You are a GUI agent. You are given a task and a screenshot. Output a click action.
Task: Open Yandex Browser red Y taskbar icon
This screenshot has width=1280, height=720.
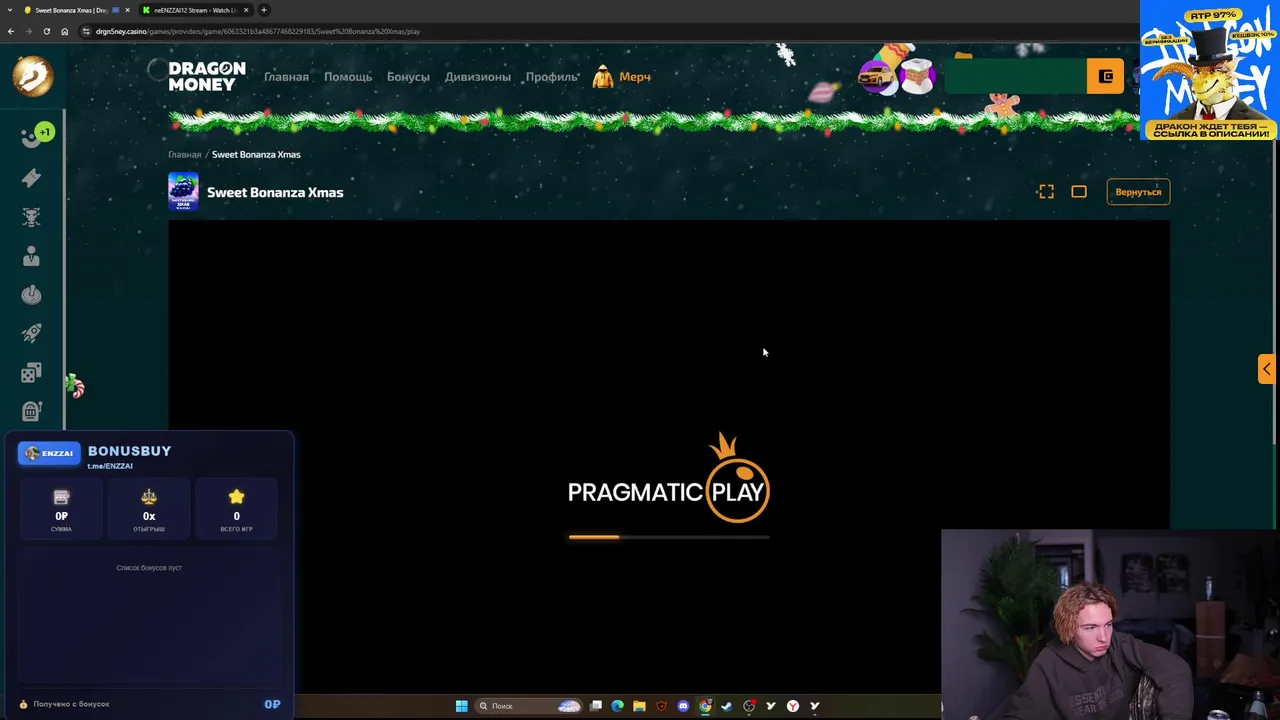[x=793, y=706]
